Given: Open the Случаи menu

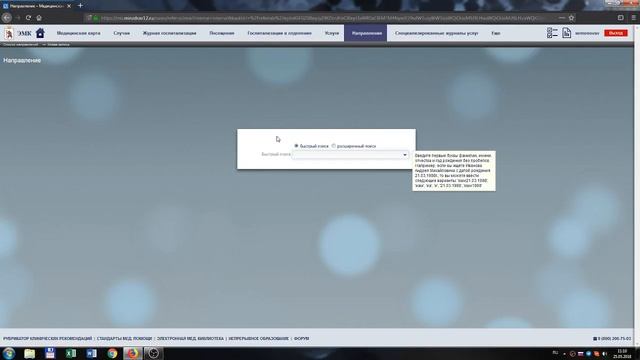Looking at the screenshot, I should [122, 33].
